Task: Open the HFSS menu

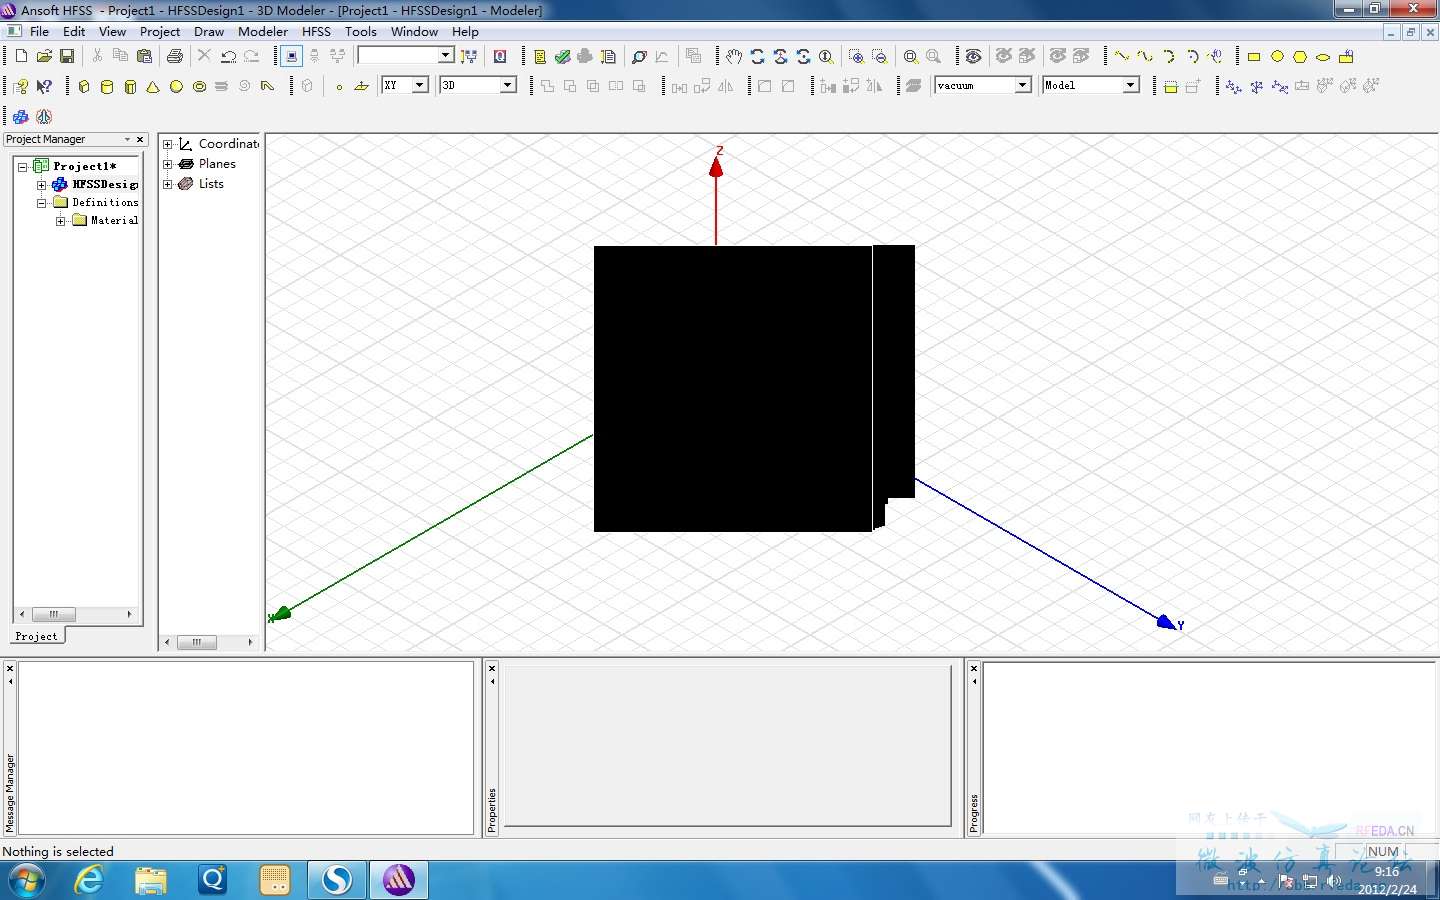Action: pyautogui.click(x=316, y=32)
